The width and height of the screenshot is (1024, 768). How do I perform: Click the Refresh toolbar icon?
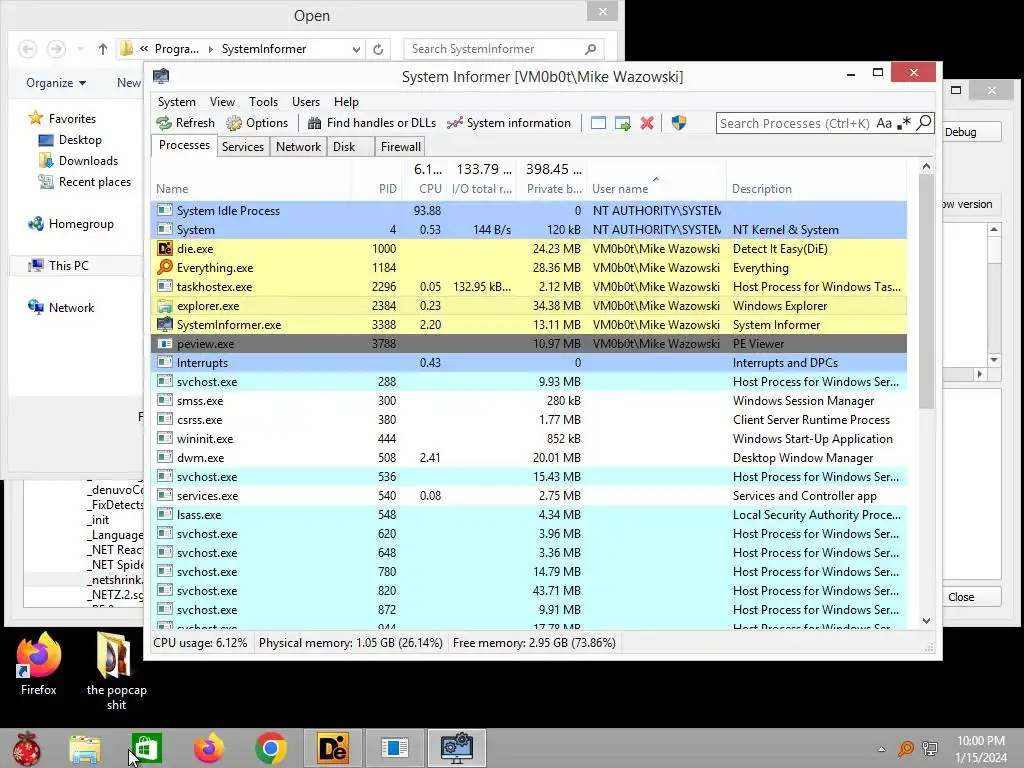(x=164, y=123)
